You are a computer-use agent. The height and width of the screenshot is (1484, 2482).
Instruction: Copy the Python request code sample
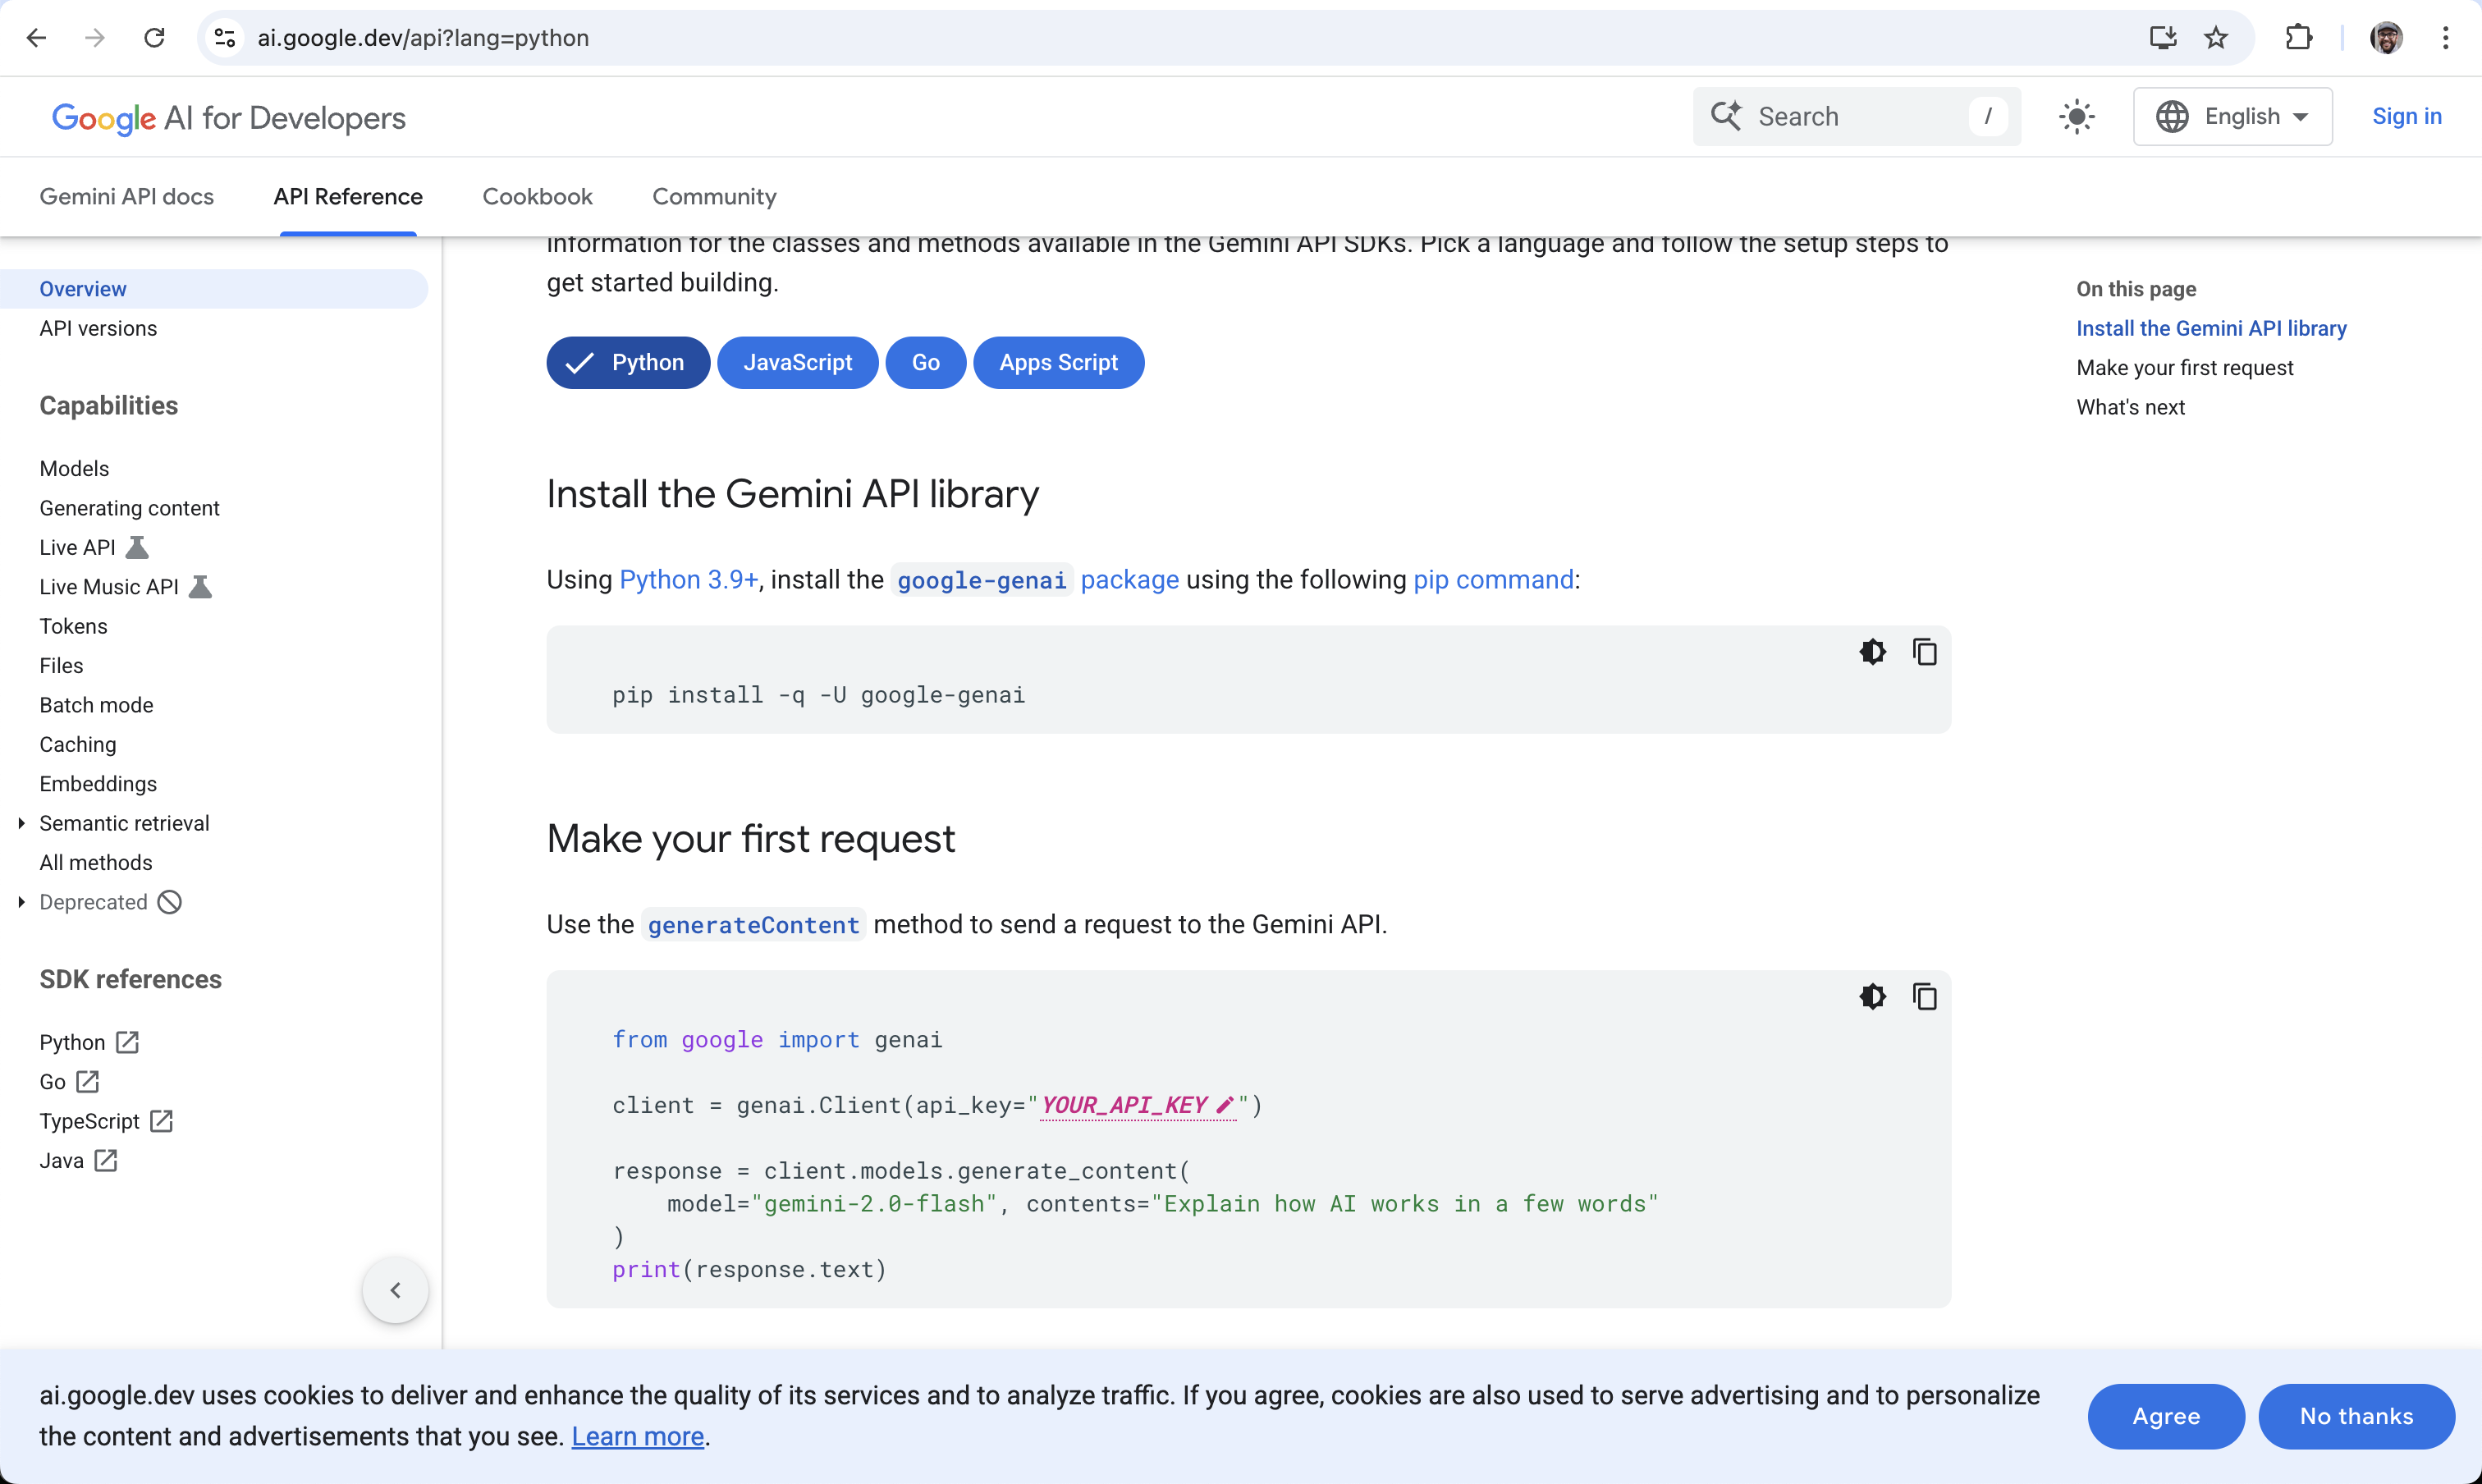coord(1924,997)
